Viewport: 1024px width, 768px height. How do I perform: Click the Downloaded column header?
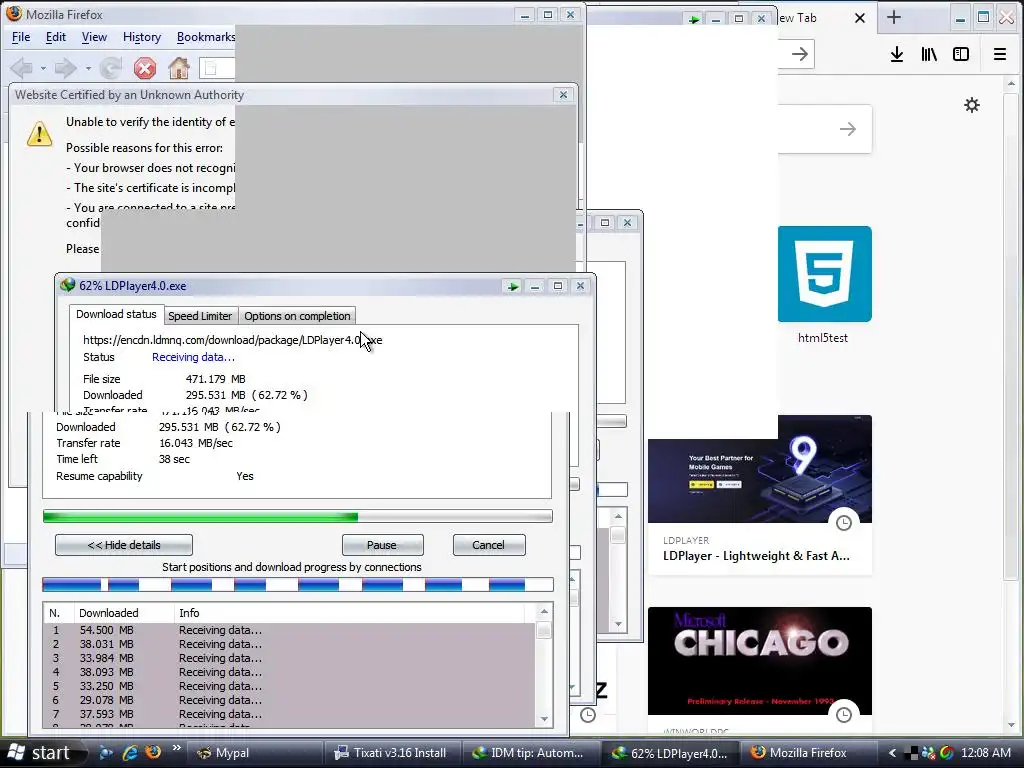coord(124,613)
